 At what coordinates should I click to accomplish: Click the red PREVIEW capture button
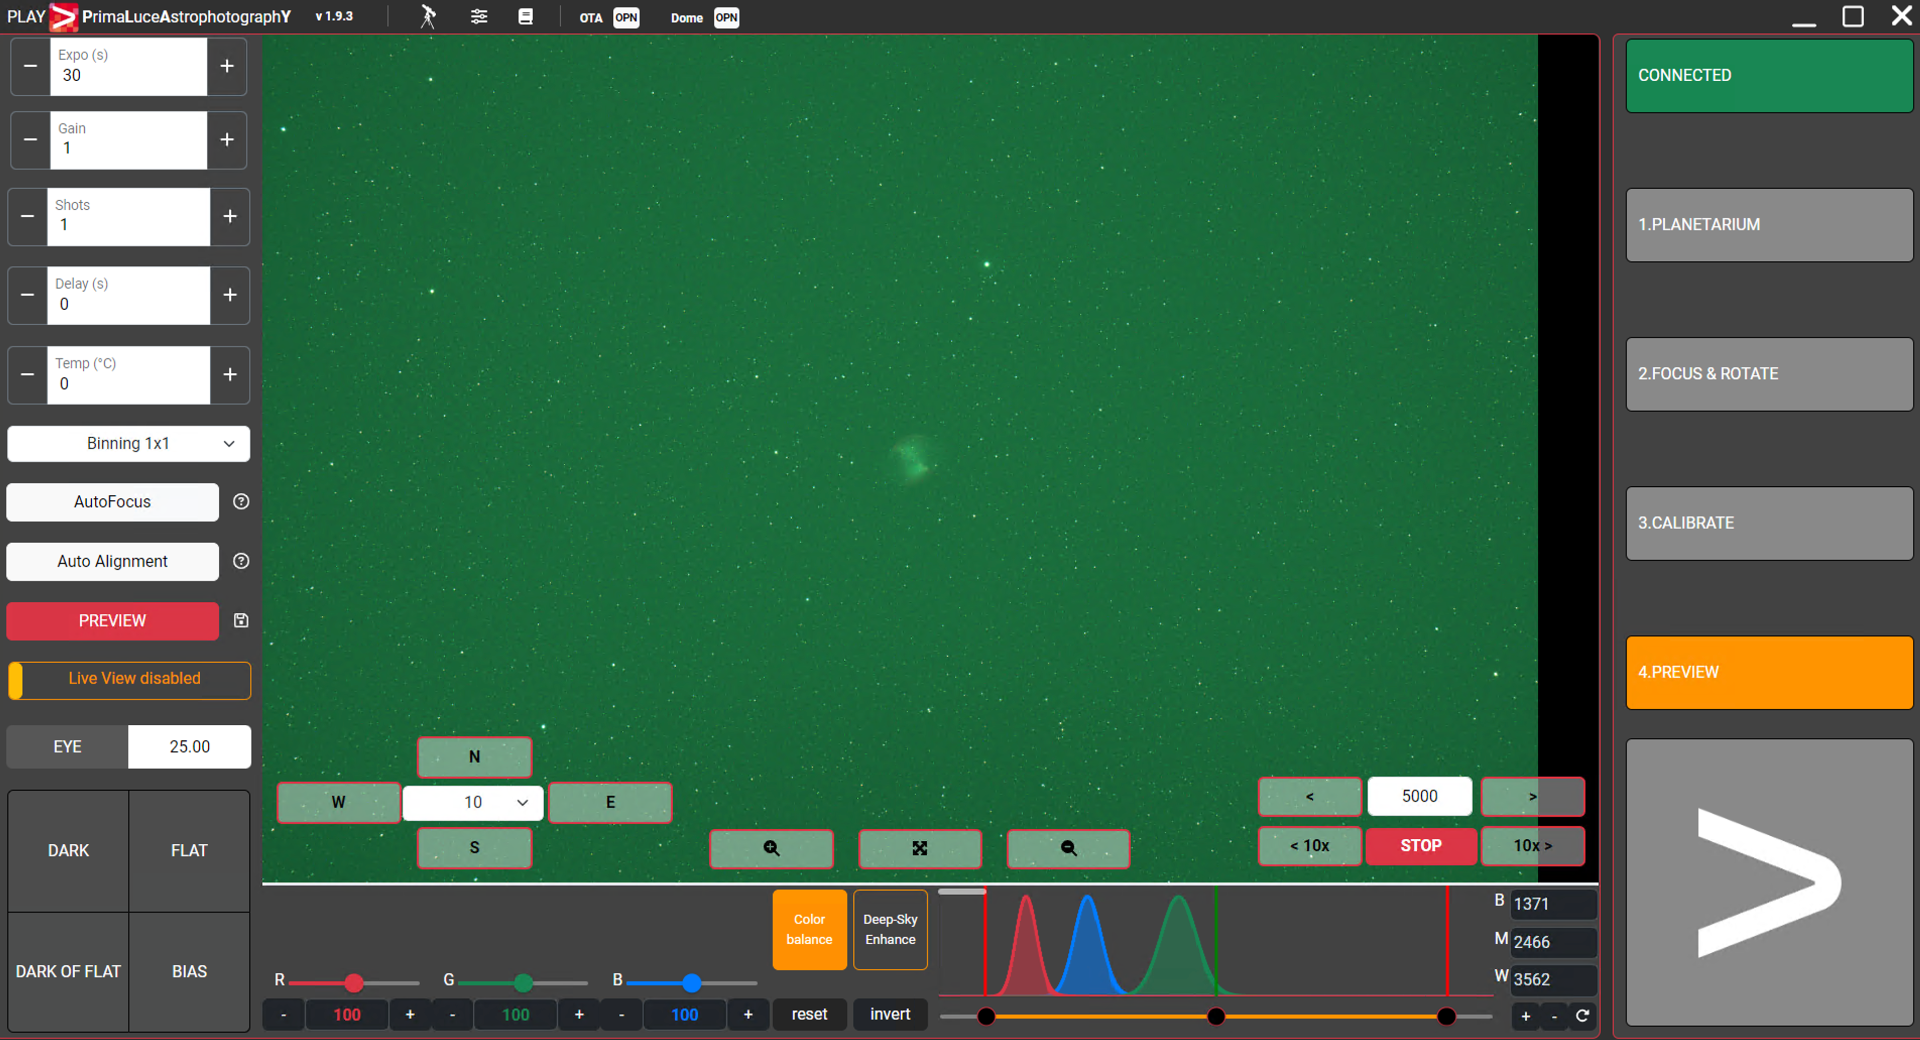point(112,621)
